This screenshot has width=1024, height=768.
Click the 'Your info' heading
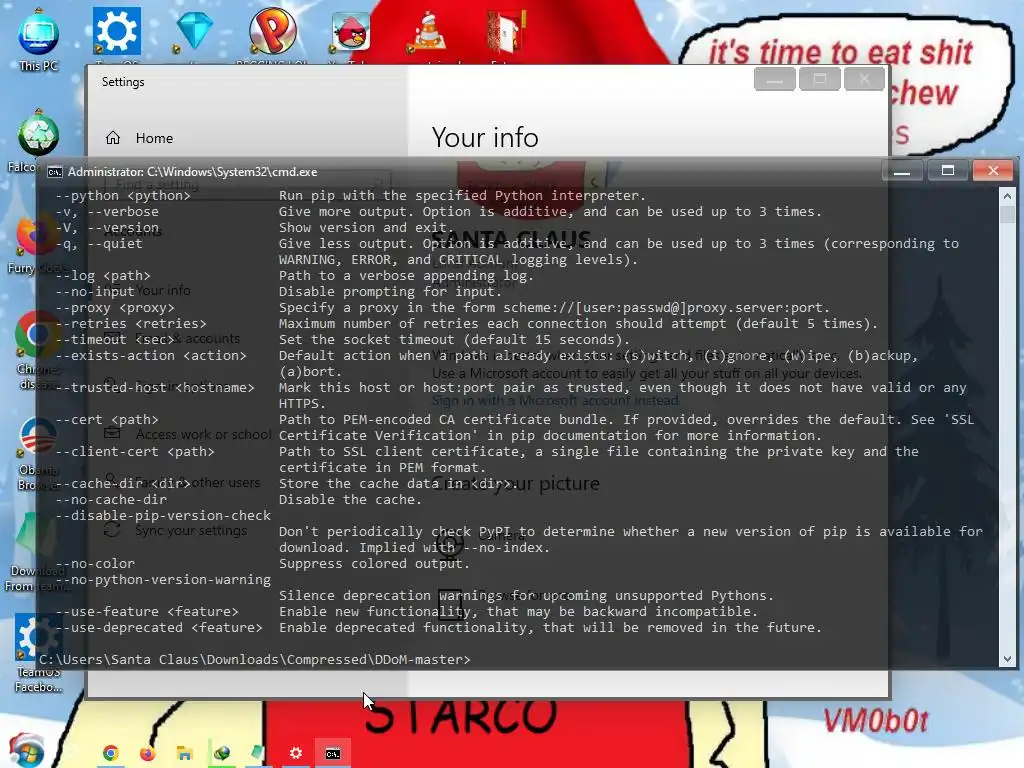pyautogui.click(x=485, y=137)
